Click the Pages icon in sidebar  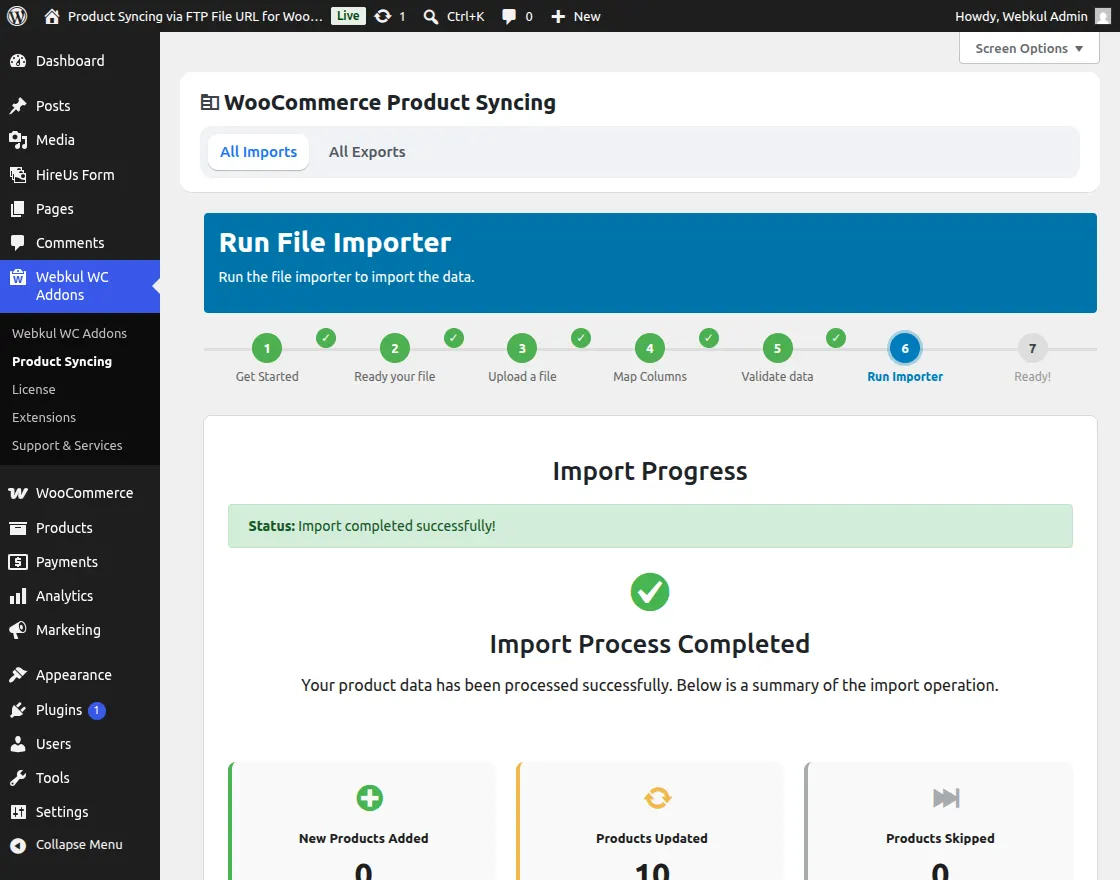coord(18,209)
